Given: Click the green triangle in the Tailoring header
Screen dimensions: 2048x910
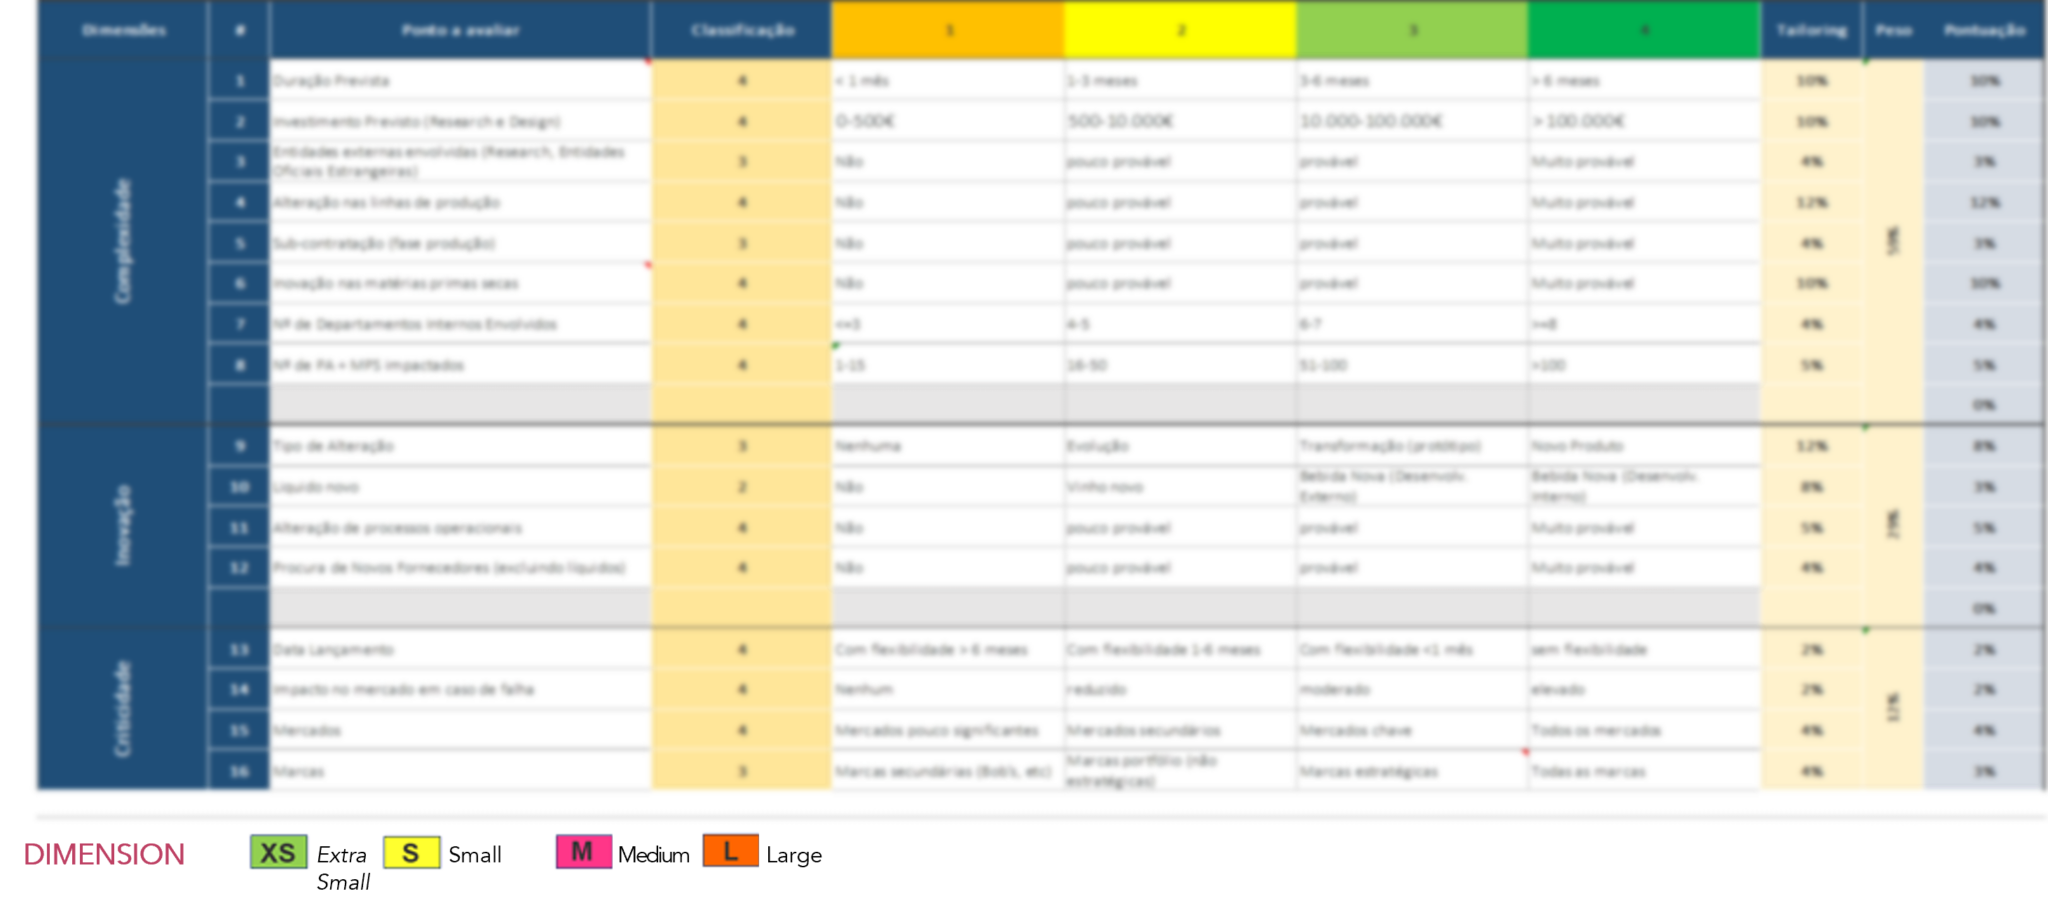Looking at the screenshot, I should point(1862,62).
